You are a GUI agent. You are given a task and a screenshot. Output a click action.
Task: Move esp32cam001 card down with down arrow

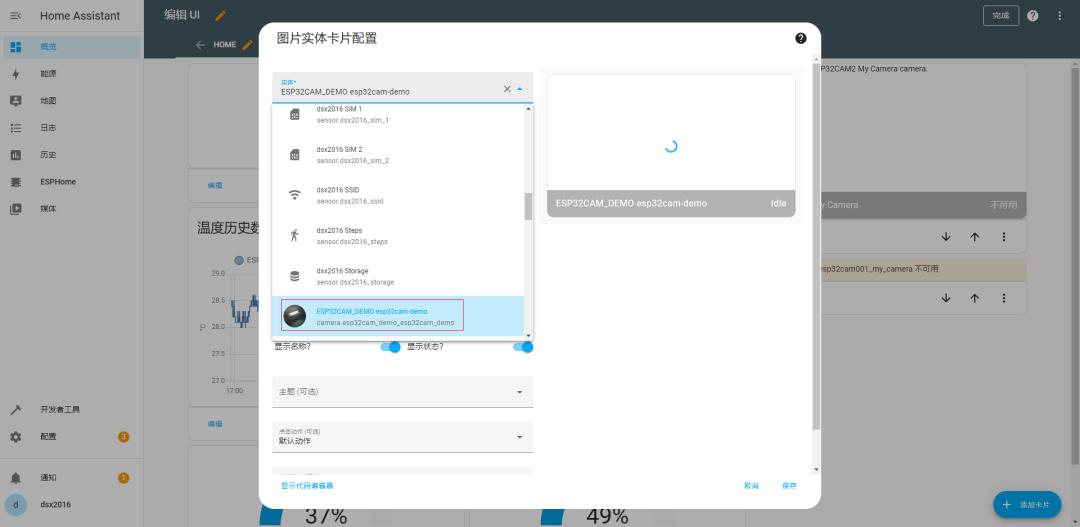point(946,298)
